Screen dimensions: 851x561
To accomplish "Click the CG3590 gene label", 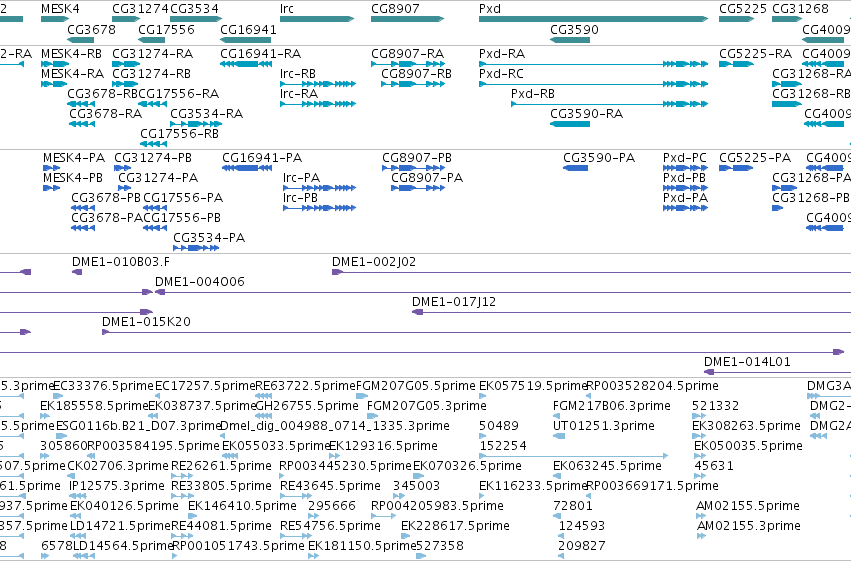I will click(574, 29).
